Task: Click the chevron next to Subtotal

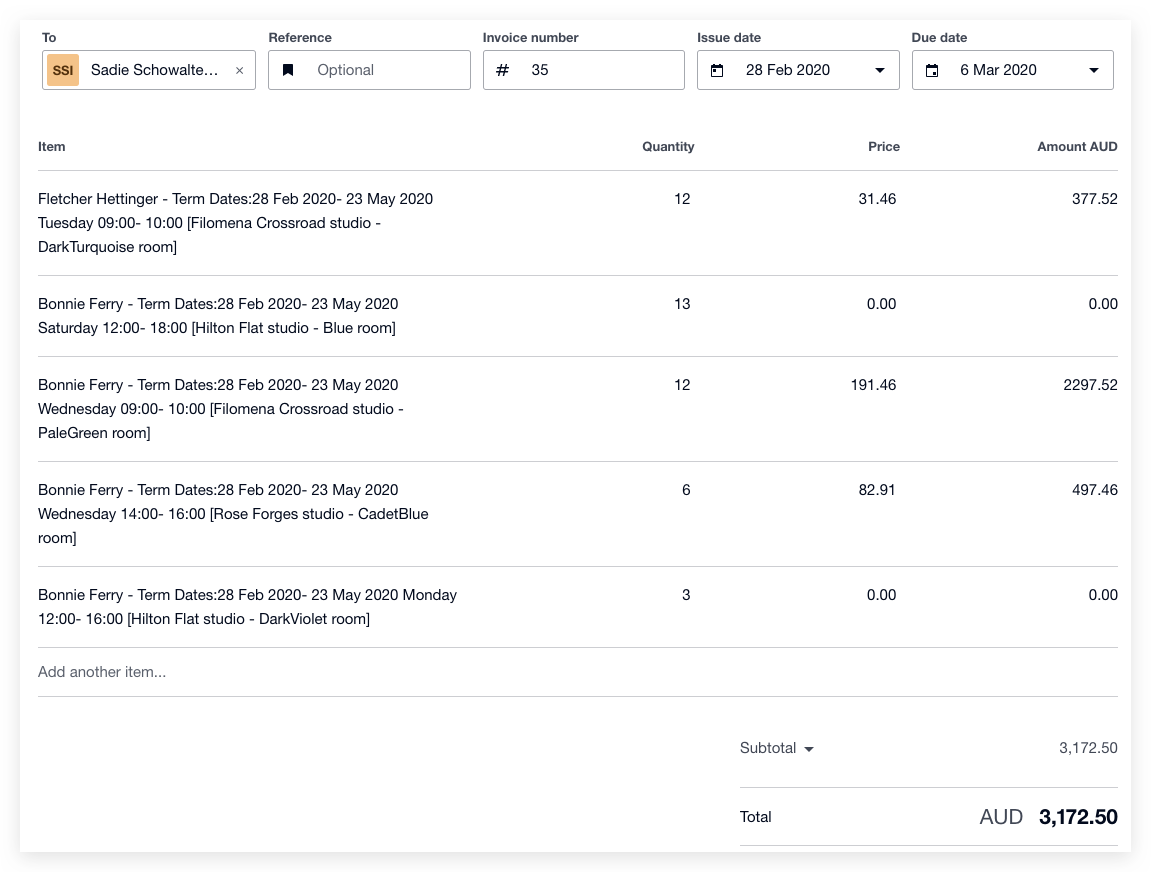Action: pos(809,748)
